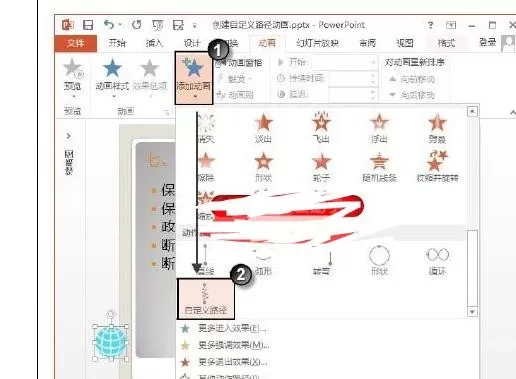This screenshot has height=379, width=516.
Task: Open the 审阅 ribbon tab
Action: (368, 43)
